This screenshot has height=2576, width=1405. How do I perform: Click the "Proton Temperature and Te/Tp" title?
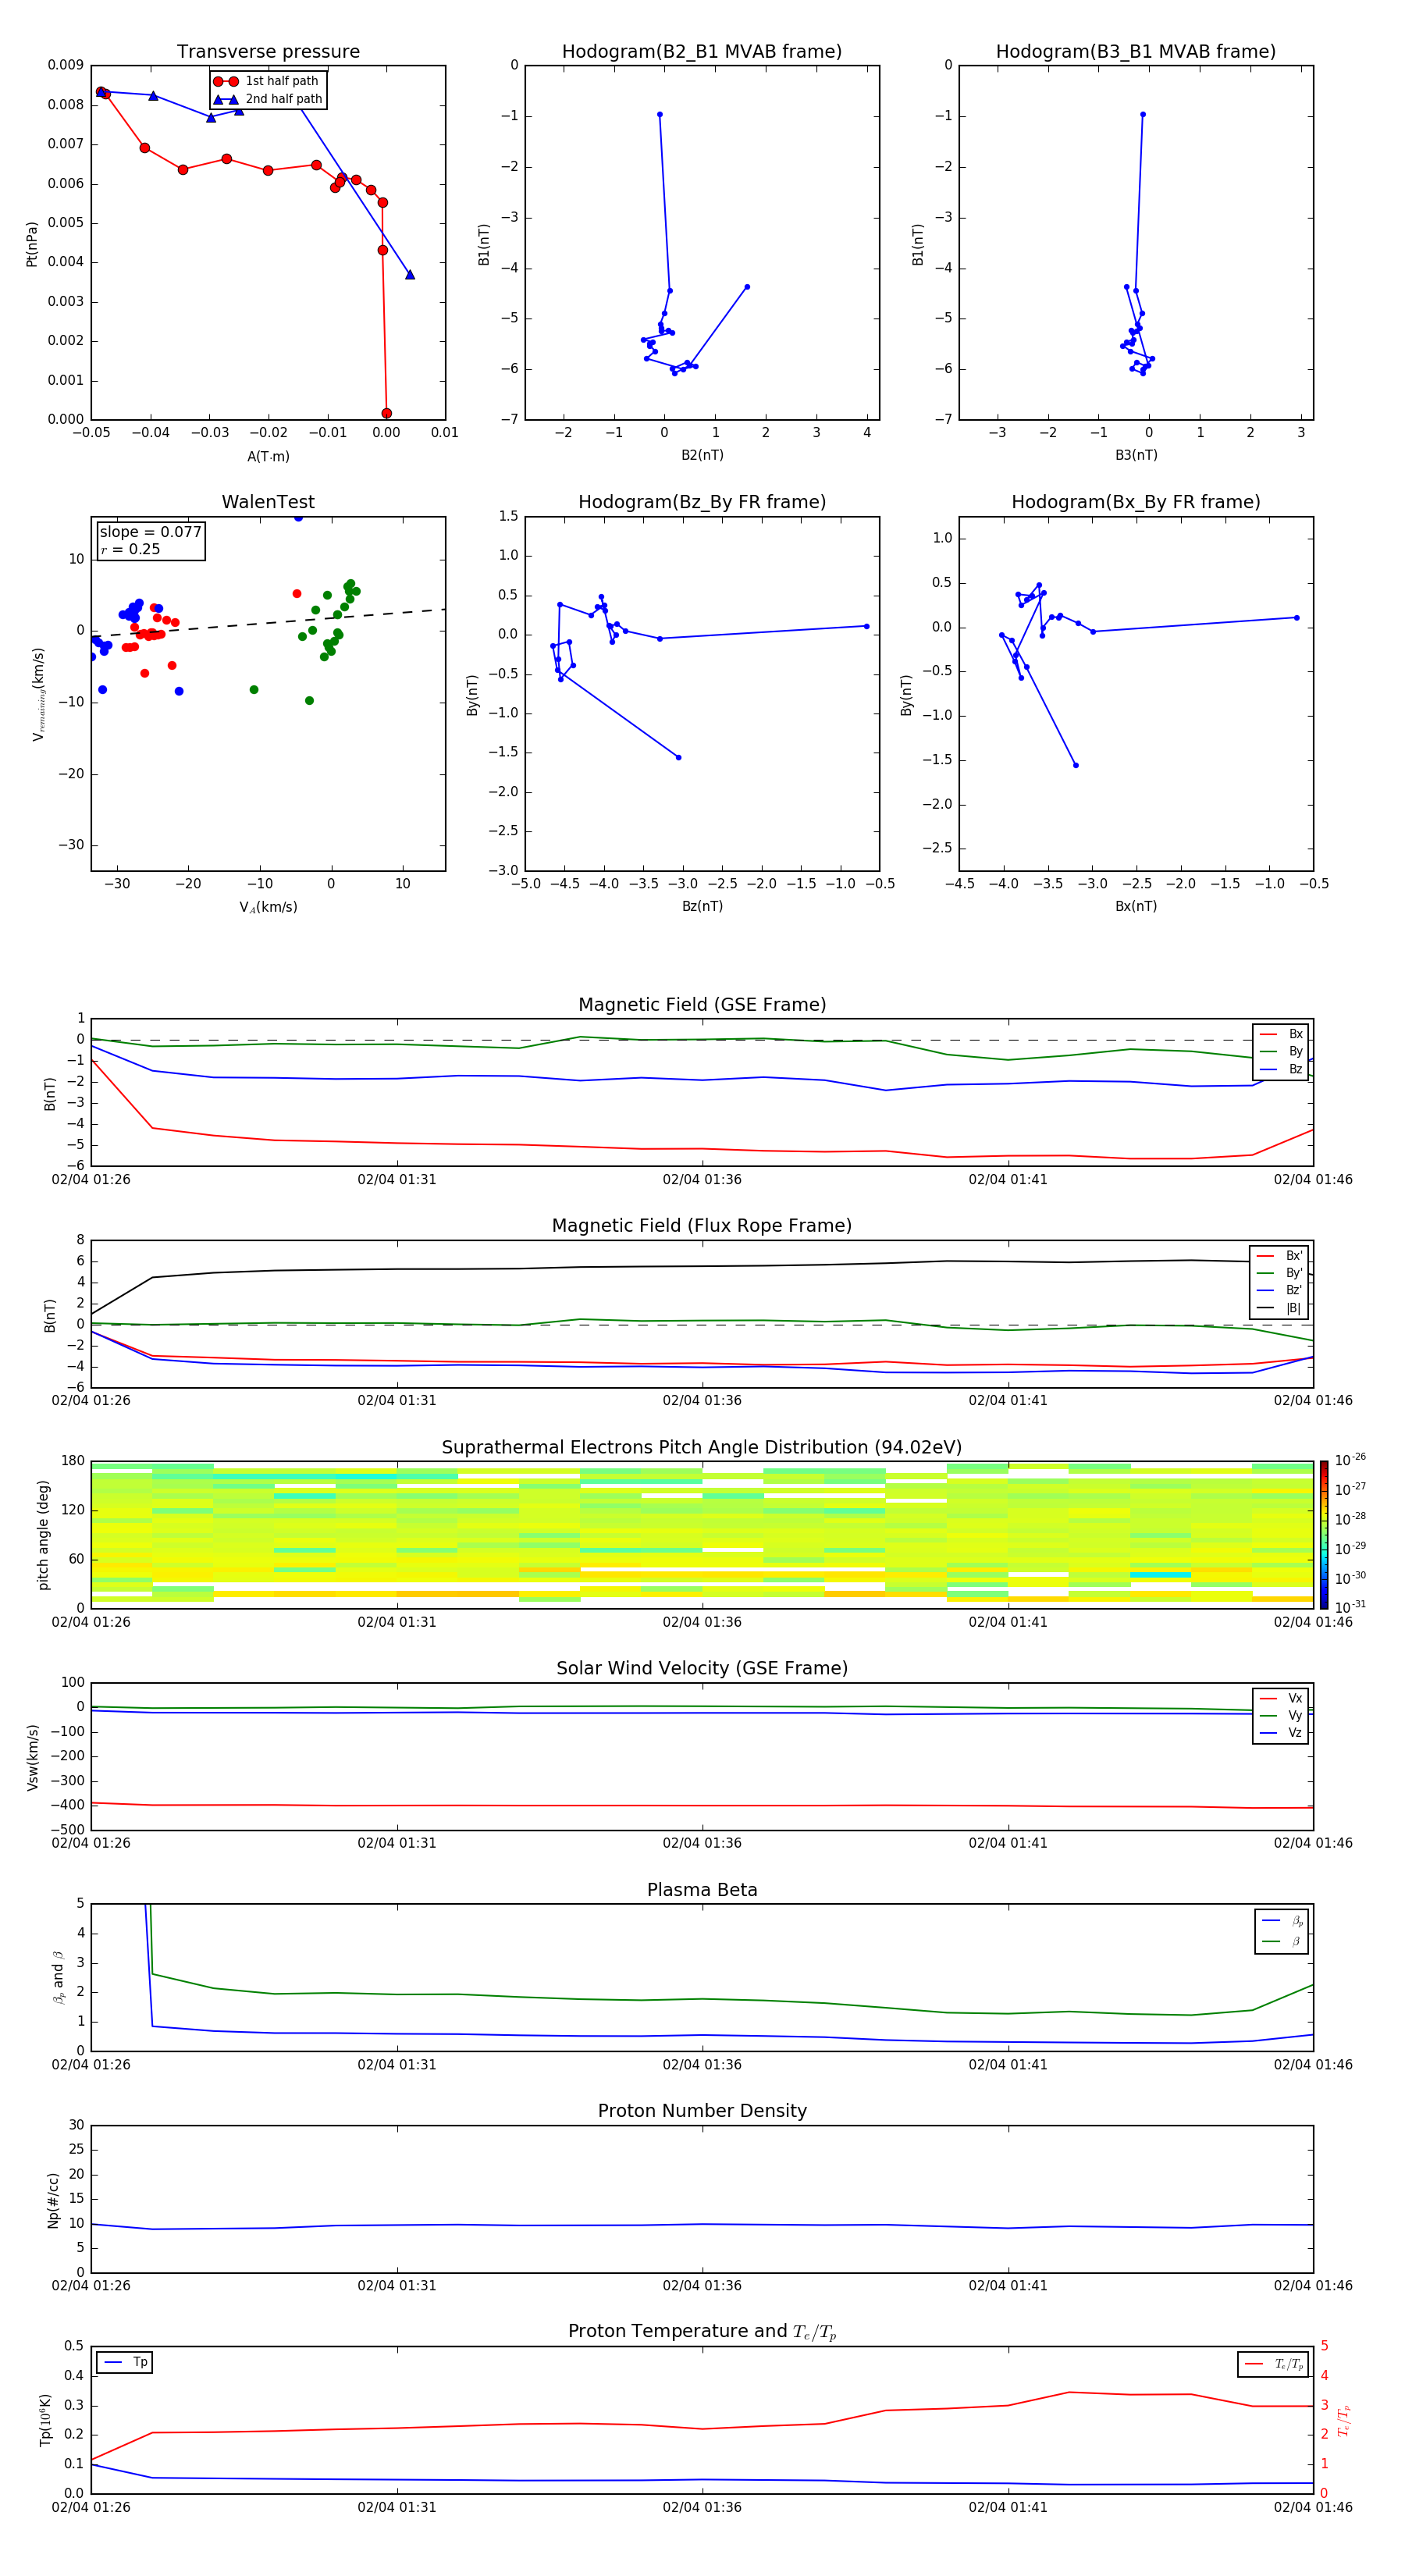point(702,2332)
